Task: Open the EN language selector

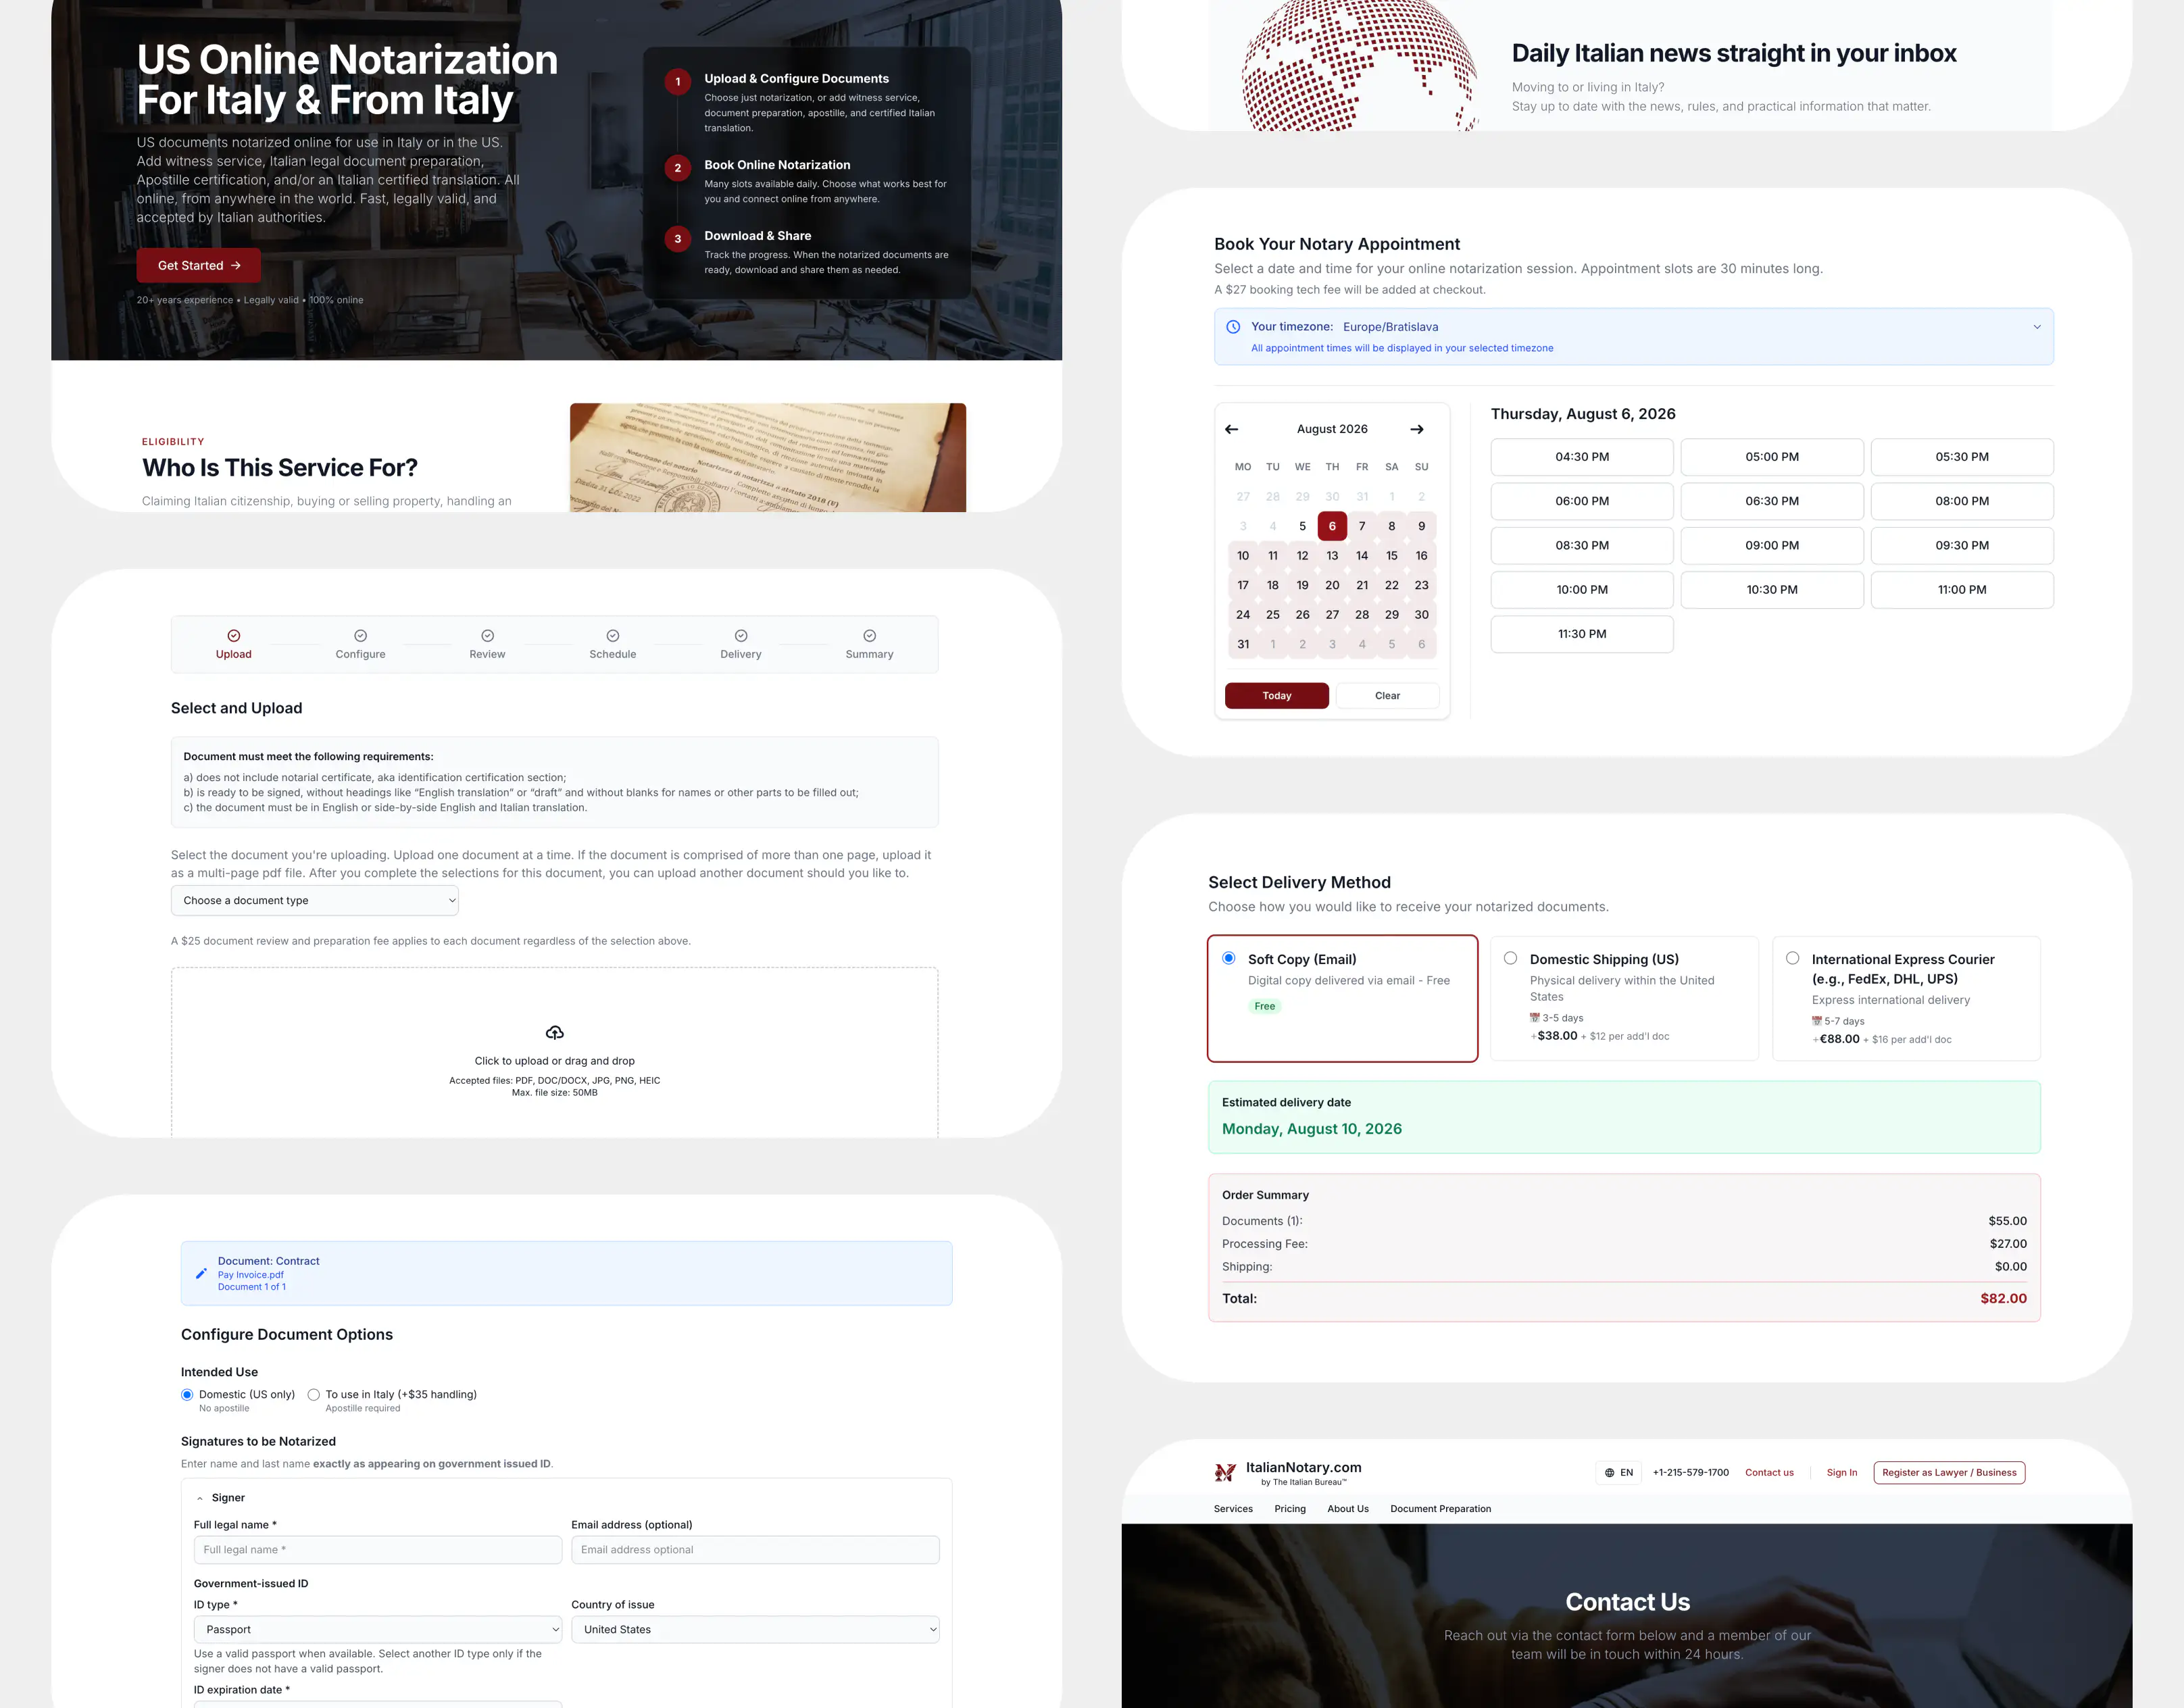Action: tap(1618, 1473)
